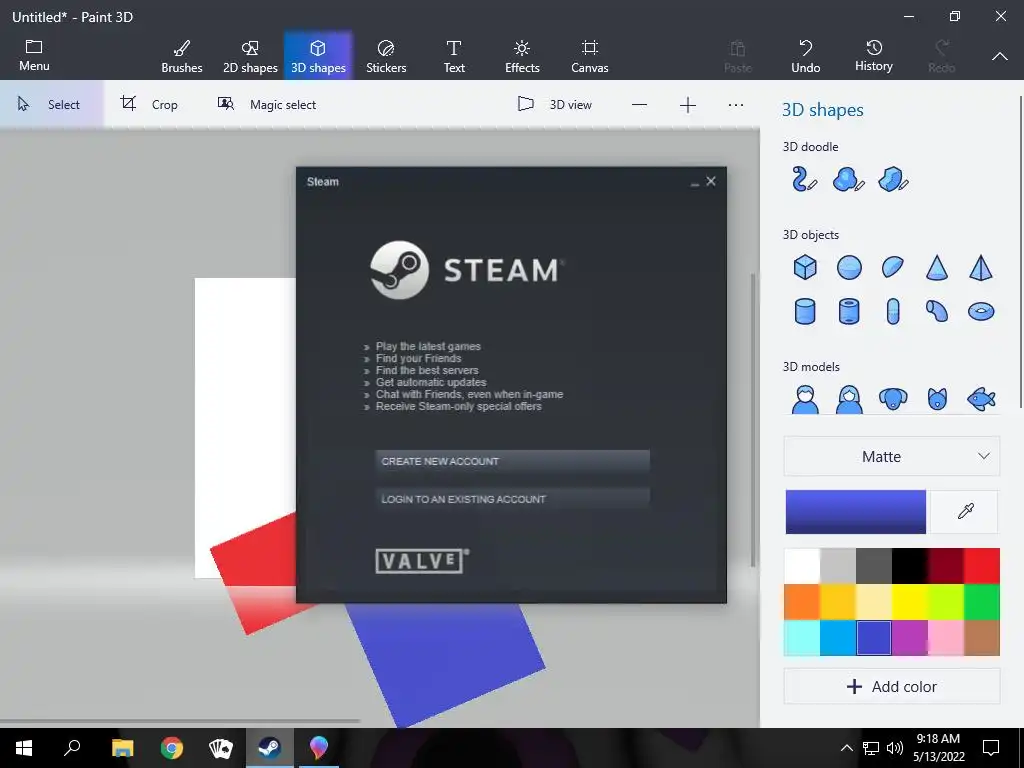Activate the Select tool
Image resolution: width=1024 pixels, height=768 pixels.
pyautogui.click(x=51, y=104)
